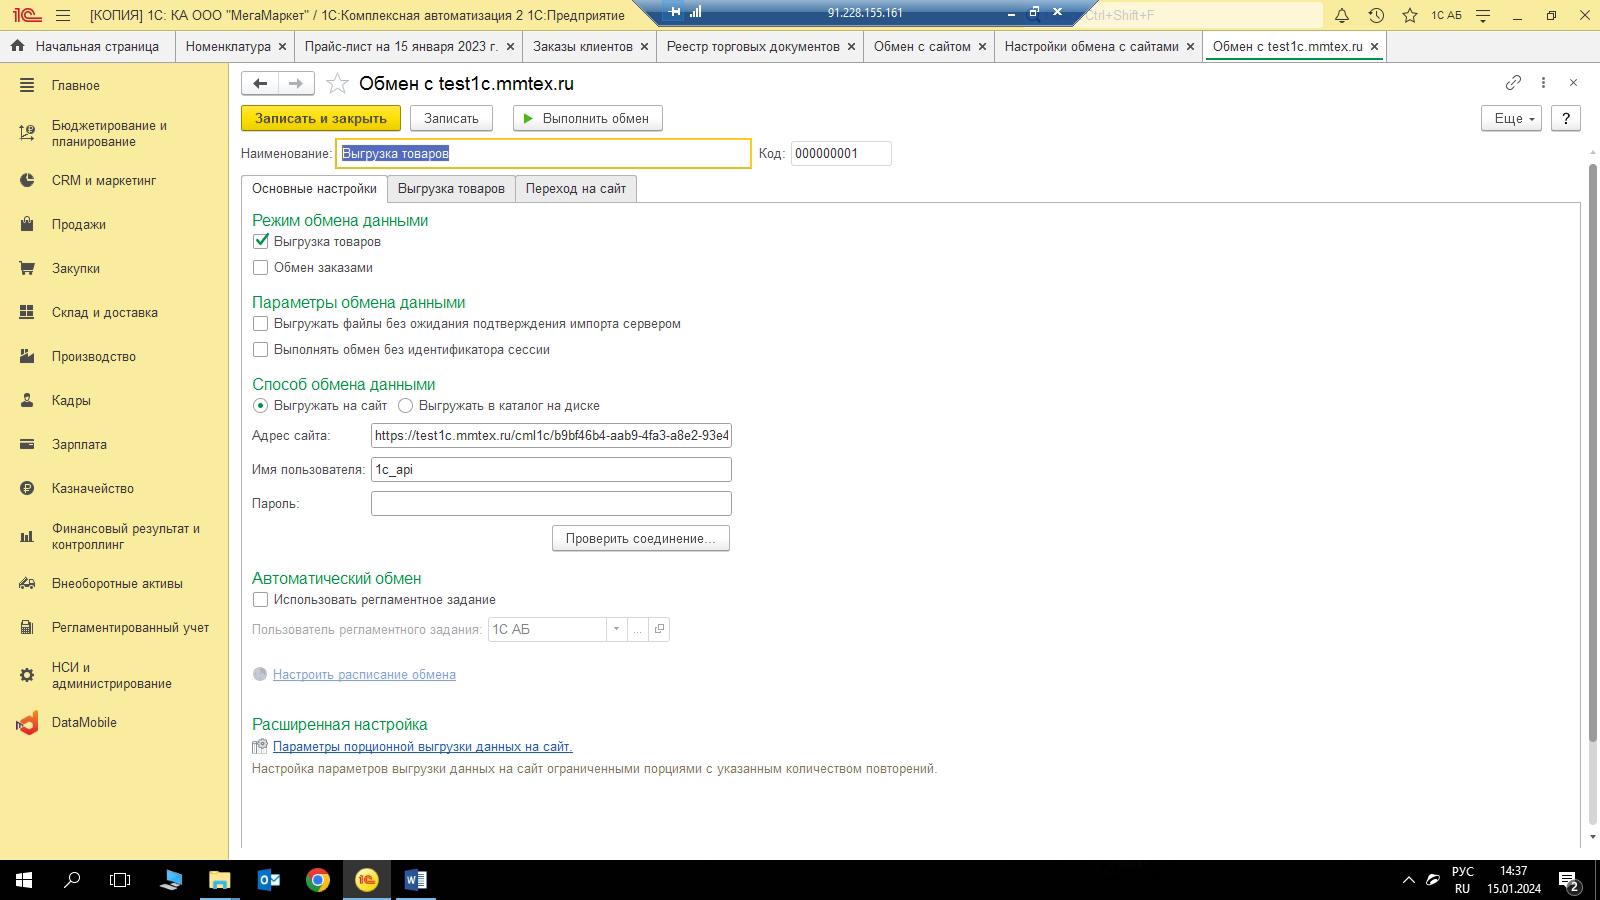1600x900 pixels.
Task: Open Параметры порционной выгрузки данных link
Action: (422, 747)
